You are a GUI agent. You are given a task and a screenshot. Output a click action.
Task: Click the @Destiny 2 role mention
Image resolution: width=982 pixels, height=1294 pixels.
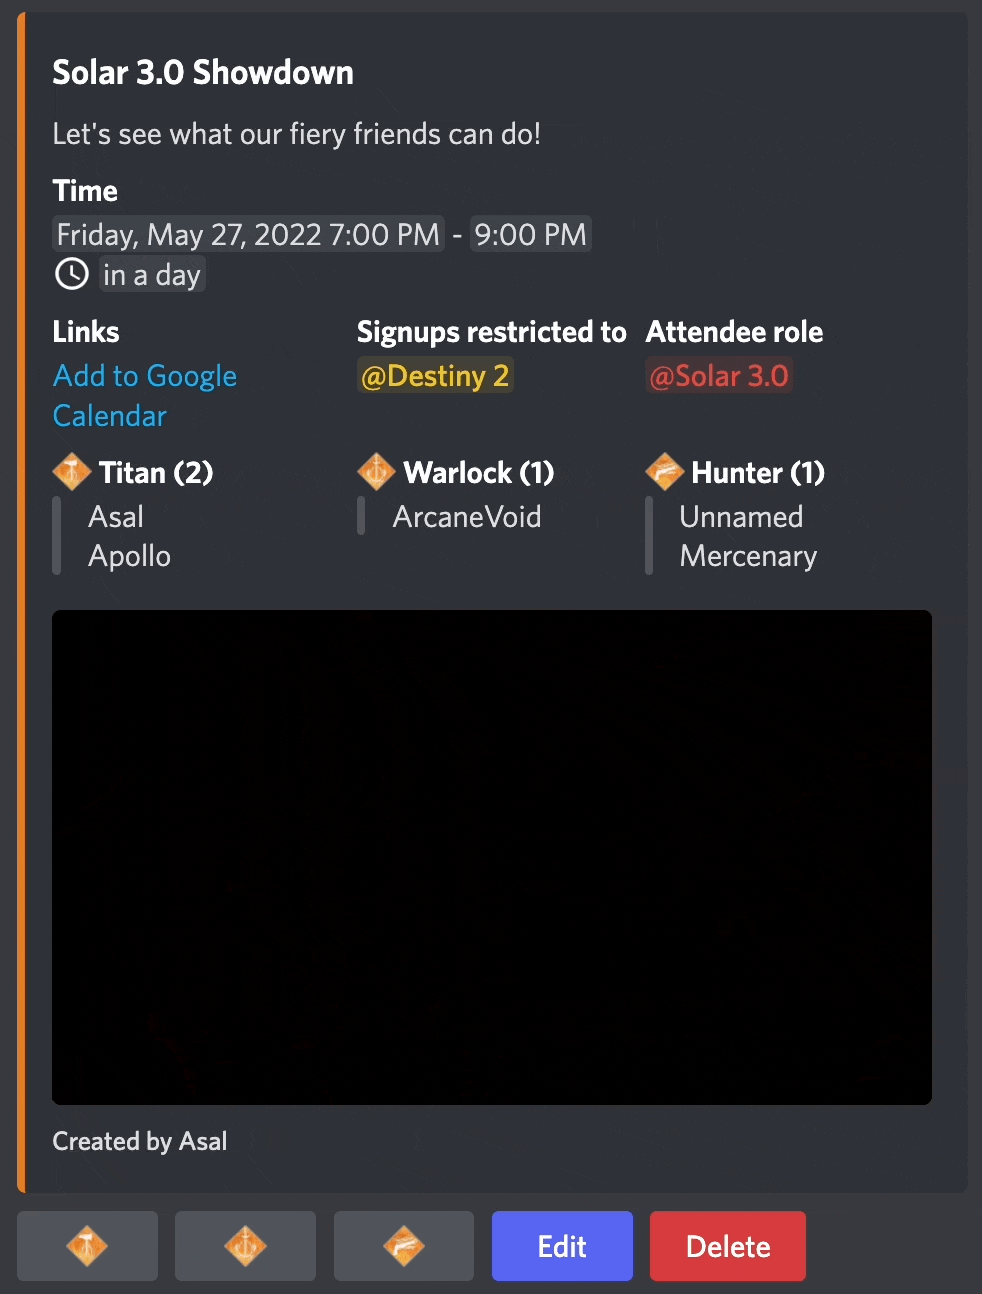pos(435,375)
